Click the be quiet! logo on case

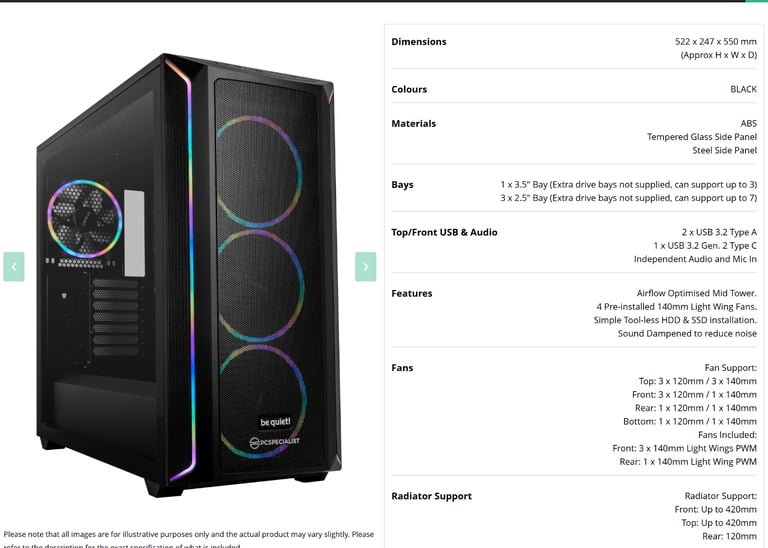point(275,422)
